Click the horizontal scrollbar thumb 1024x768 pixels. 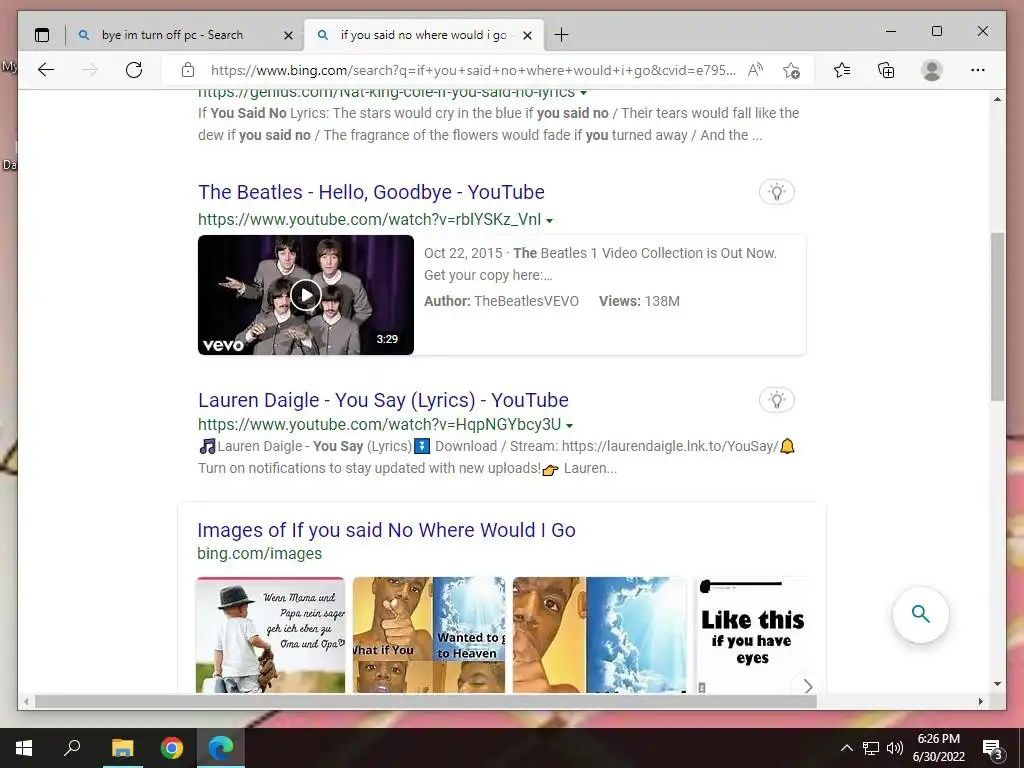click(426, 701)
